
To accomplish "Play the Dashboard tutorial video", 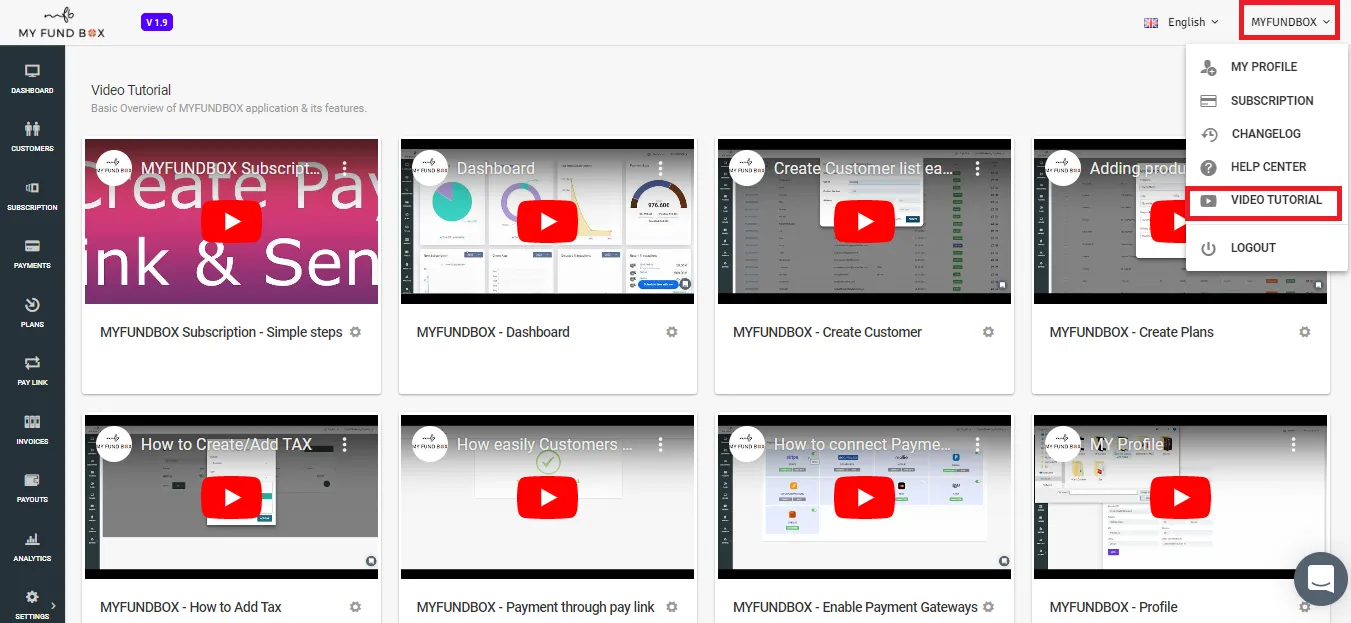I will pos(548,222).
